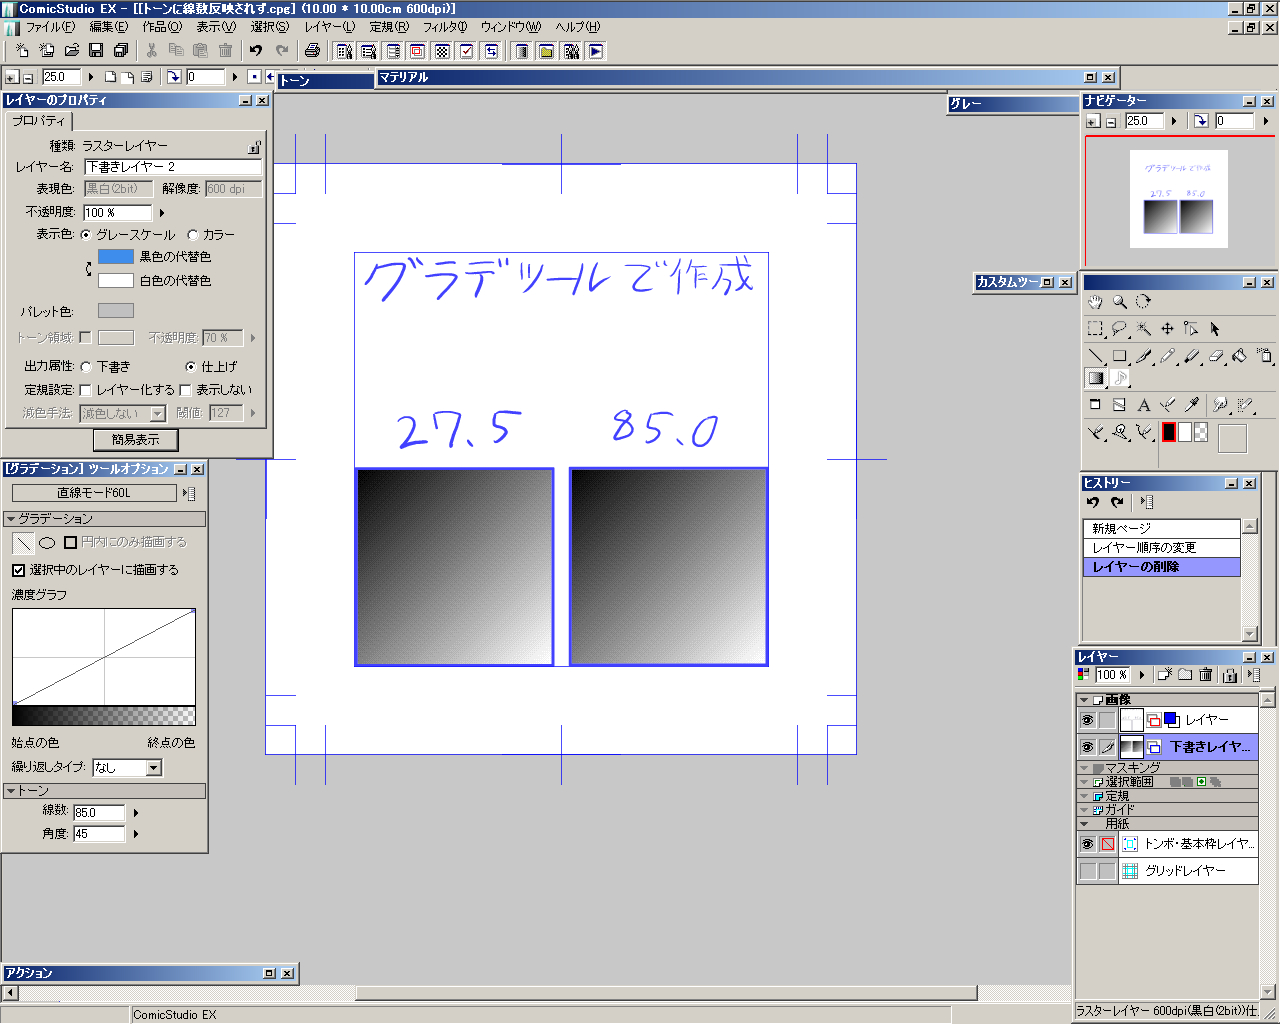The height and width of the screenshot is (1024, 1280).
Task: Hide the 下書きレイヤー layer via eye icon
Action: (1087, 747)
